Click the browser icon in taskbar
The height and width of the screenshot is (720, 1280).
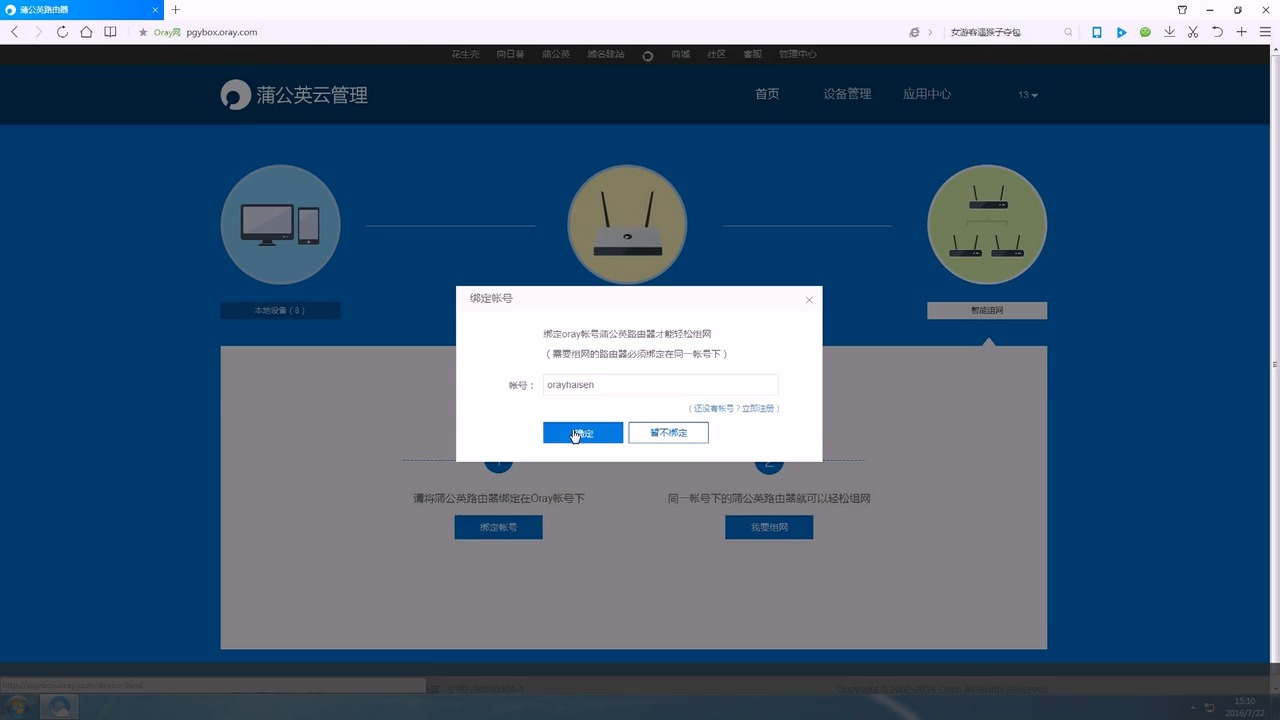click(59, 707)
